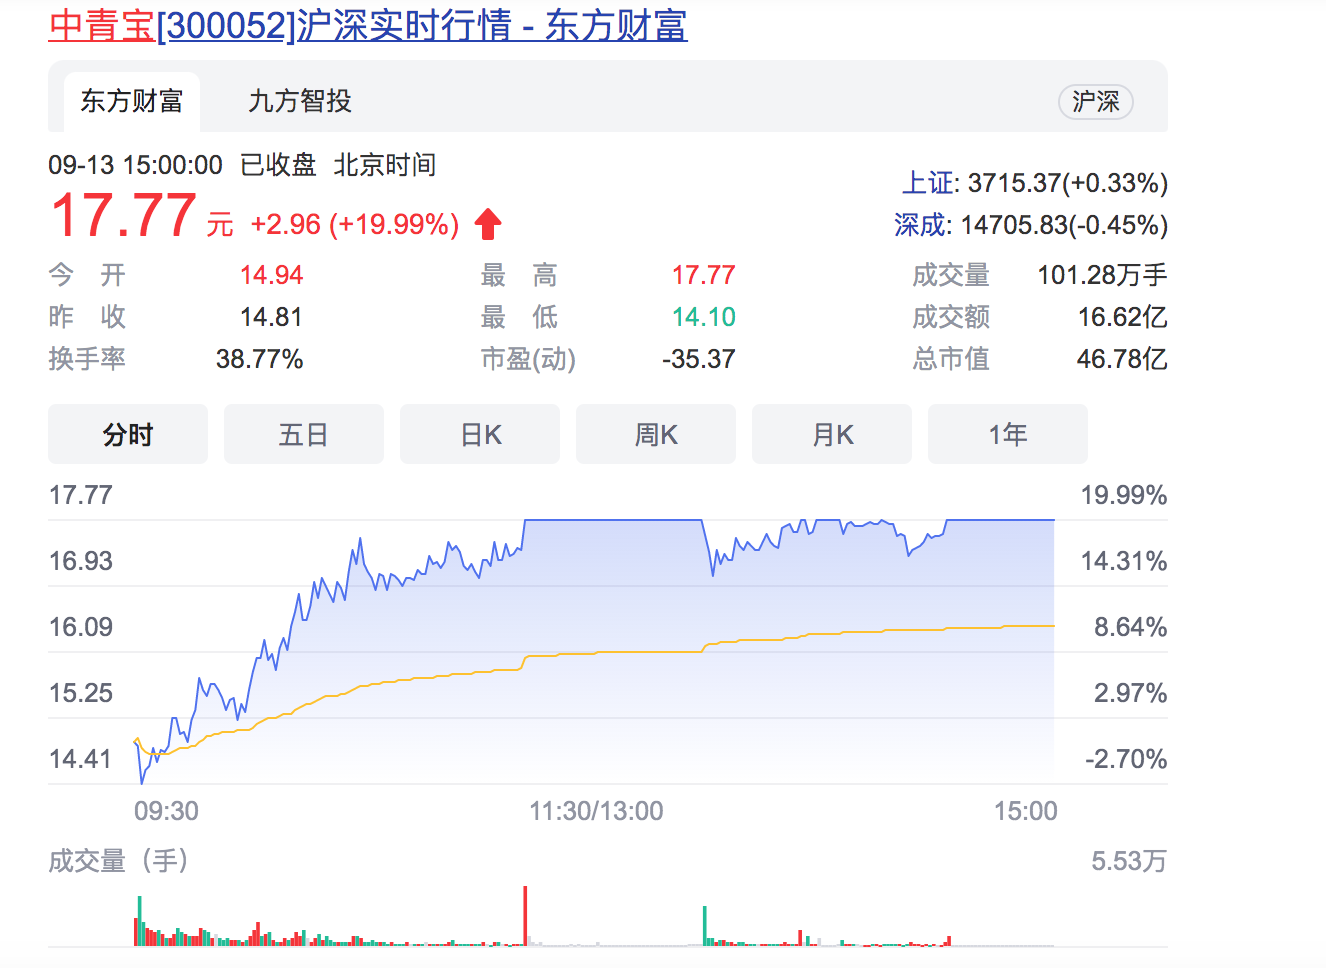Display the 1年 chart range
The height and width of the screenshot is (968, 1326).
tap(1008, 435)
